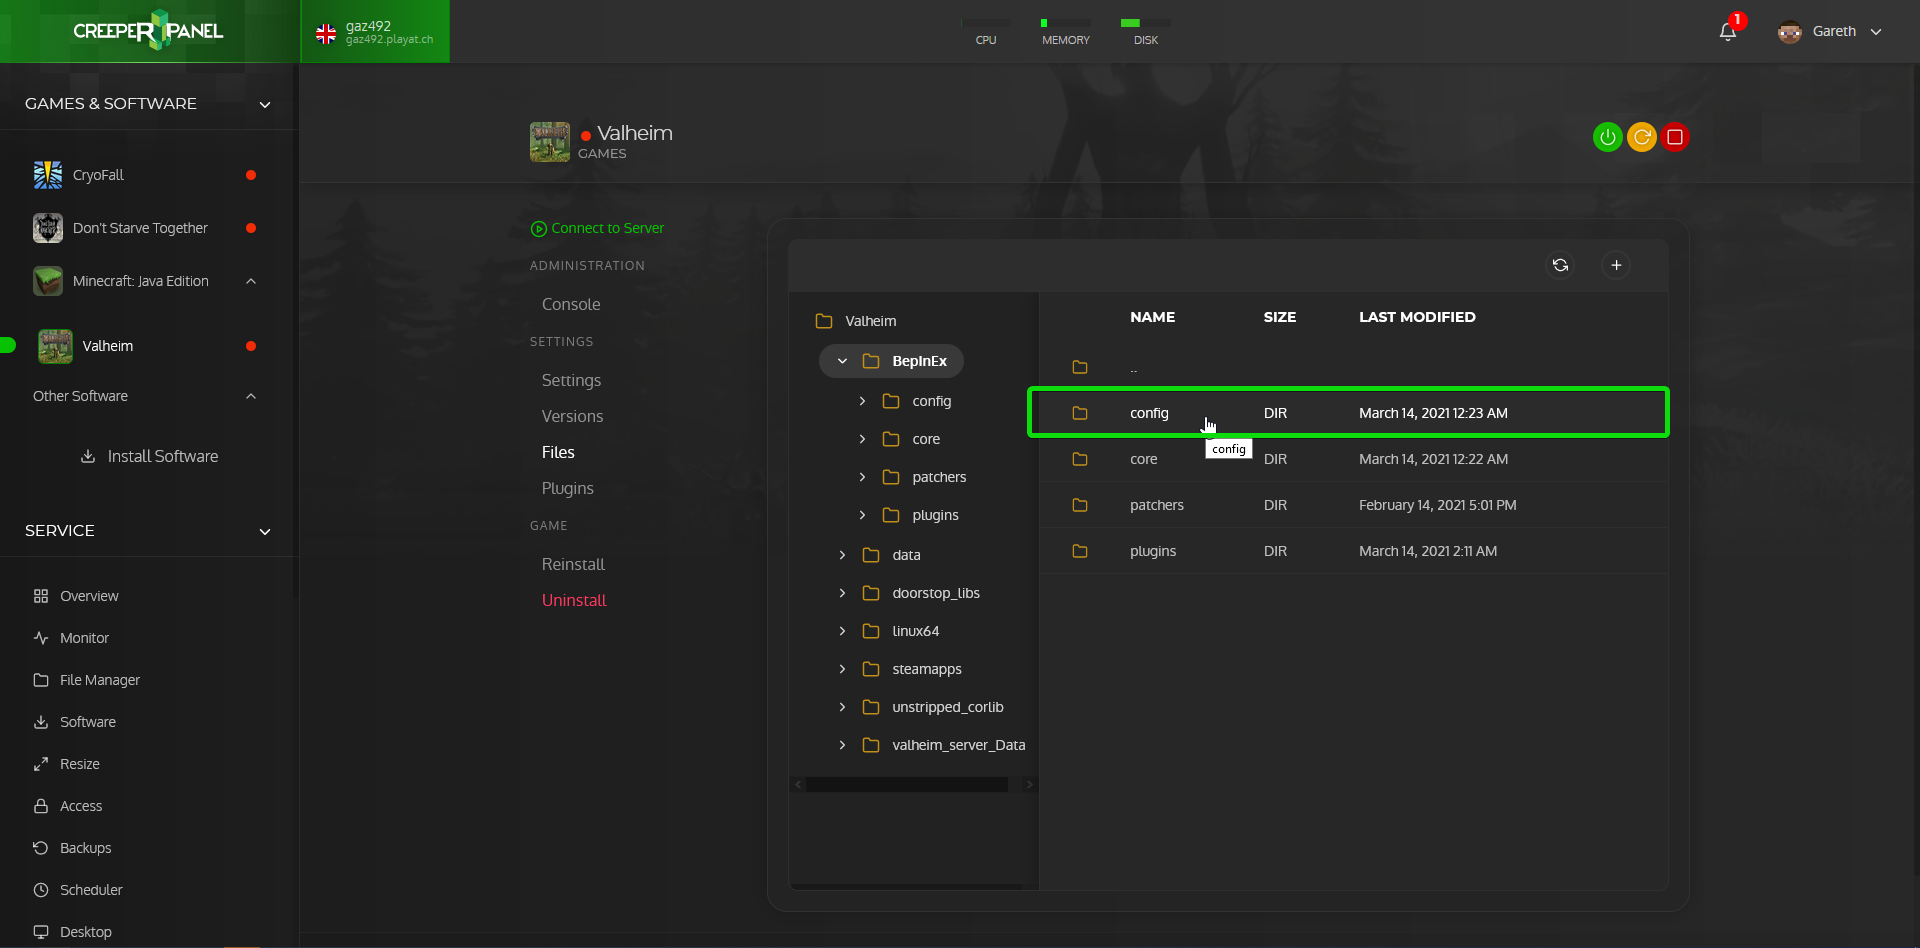Expand the plugins tree folder
The width and height of the screenshot is (1920, 948).
pyautogui.click(x=863, y=515)
